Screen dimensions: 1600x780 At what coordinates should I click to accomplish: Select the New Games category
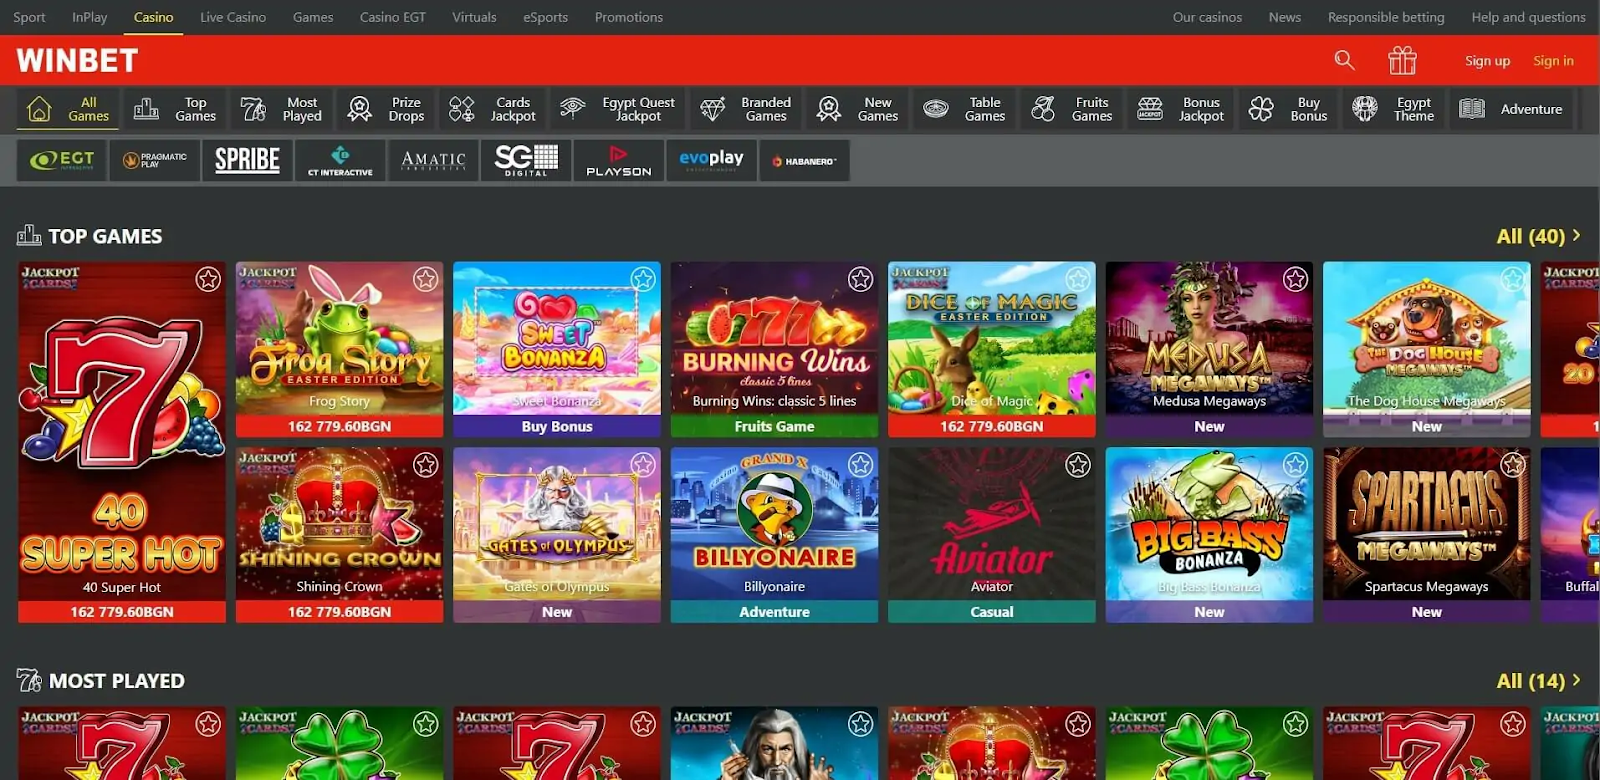[858, 109]
